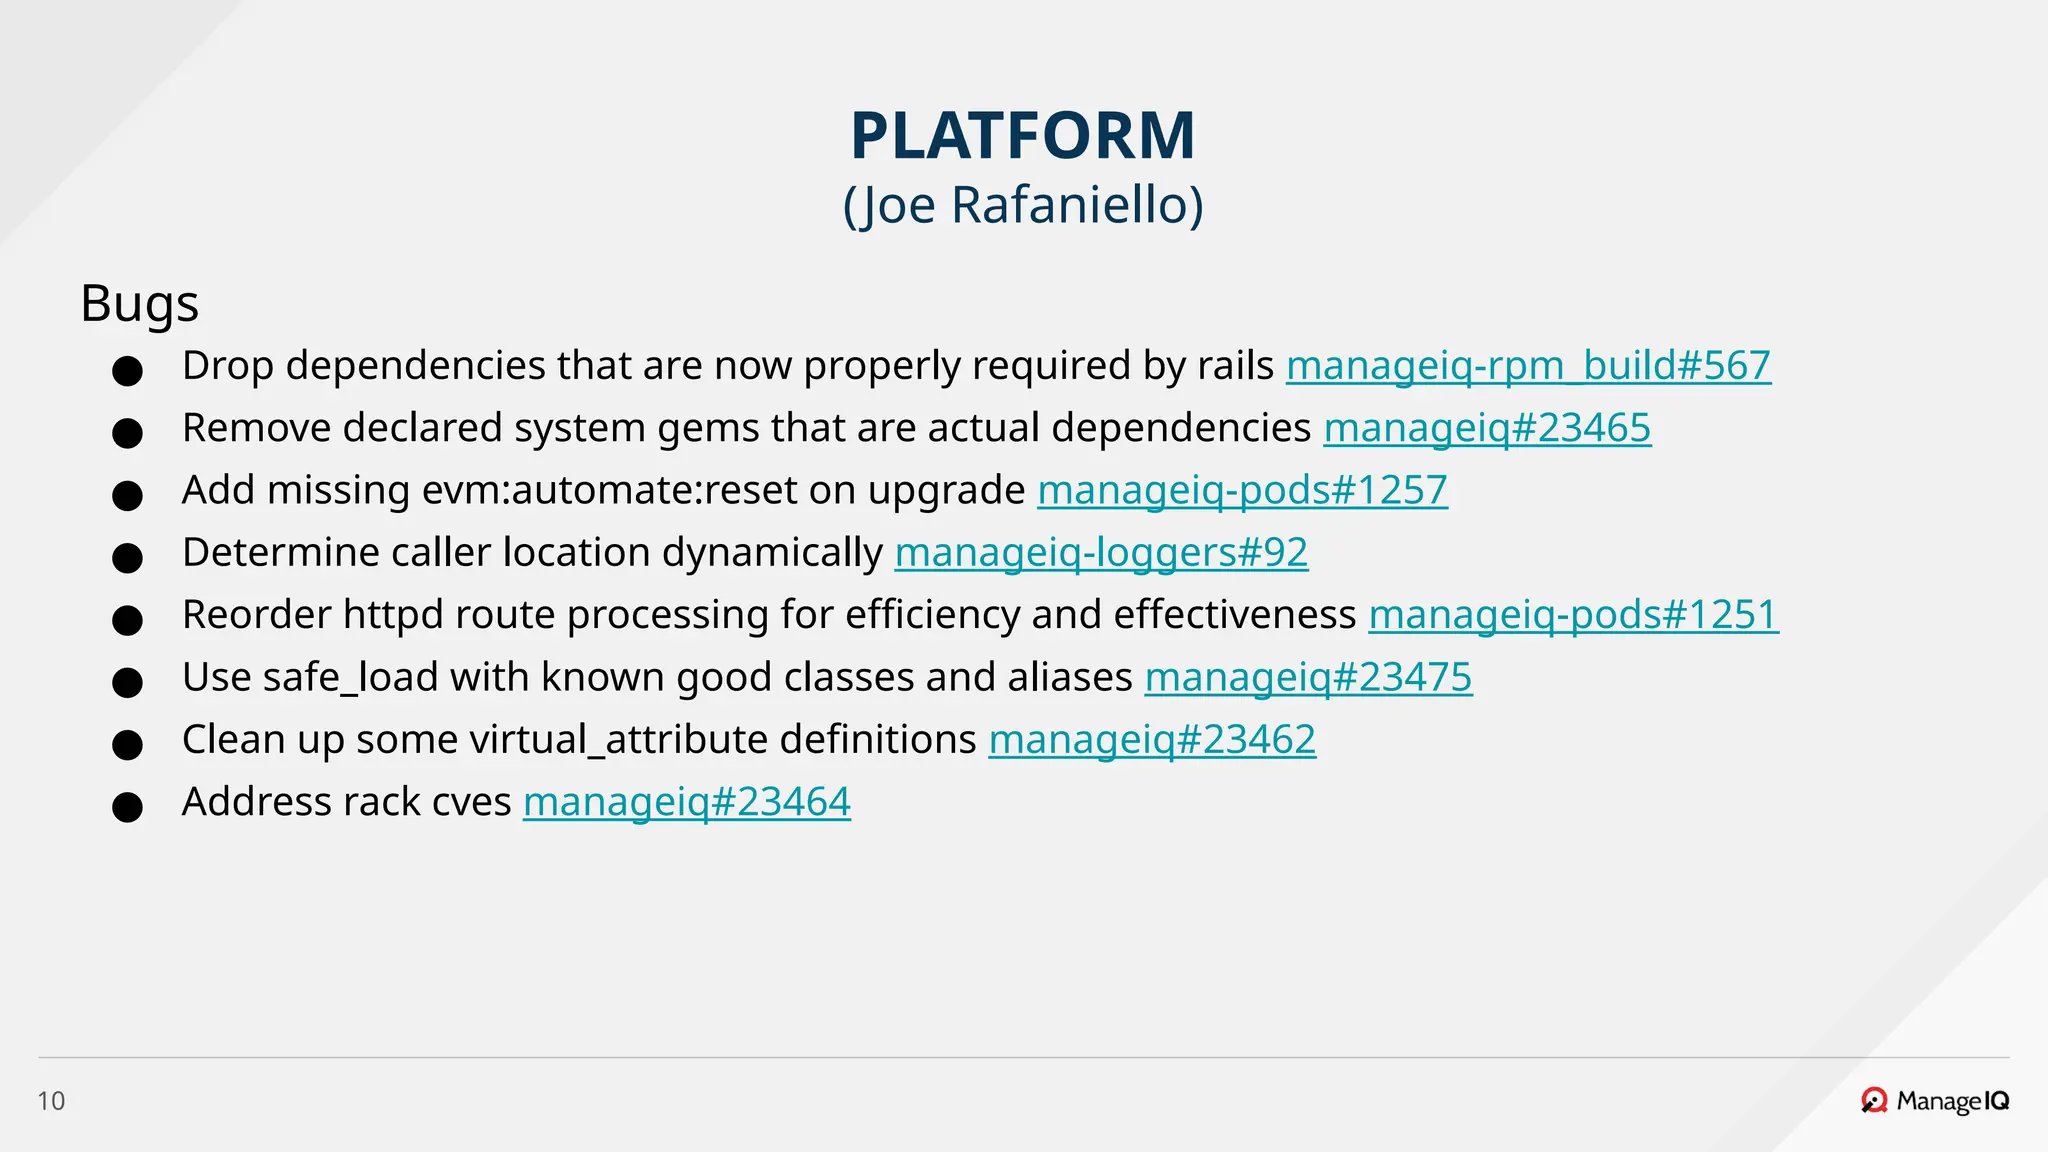This screenshot has width=2048, height=1152.
Task: Select the (Joe Rafaniello) subtitle
Action: point(1023,205)
